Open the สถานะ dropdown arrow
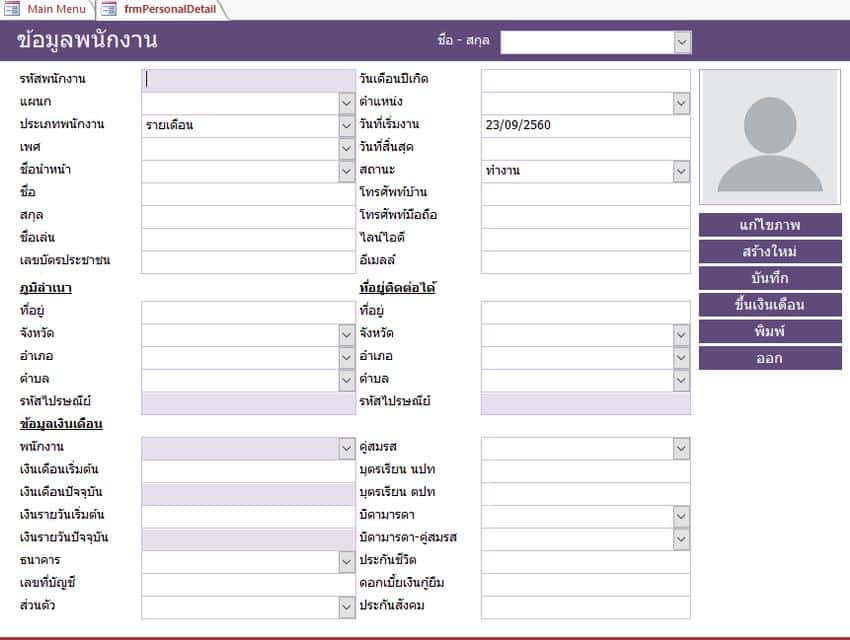 tap(681, 171)
